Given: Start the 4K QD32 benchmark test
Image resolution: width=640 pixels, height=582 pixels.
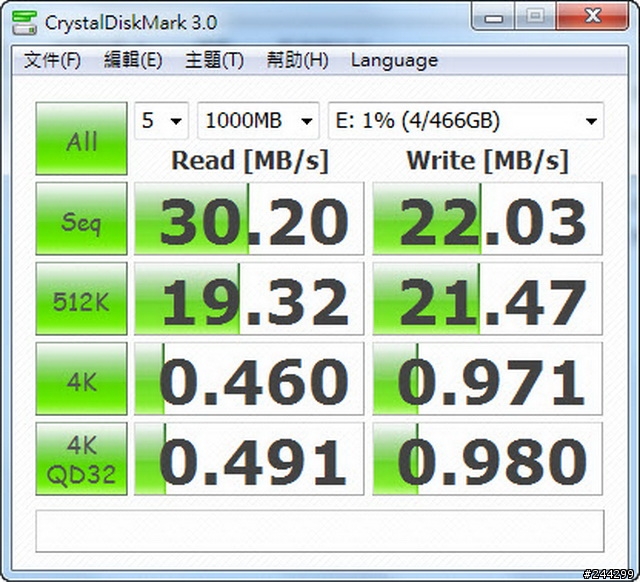Looking at the screenshot, I should (x=82, y=459).
